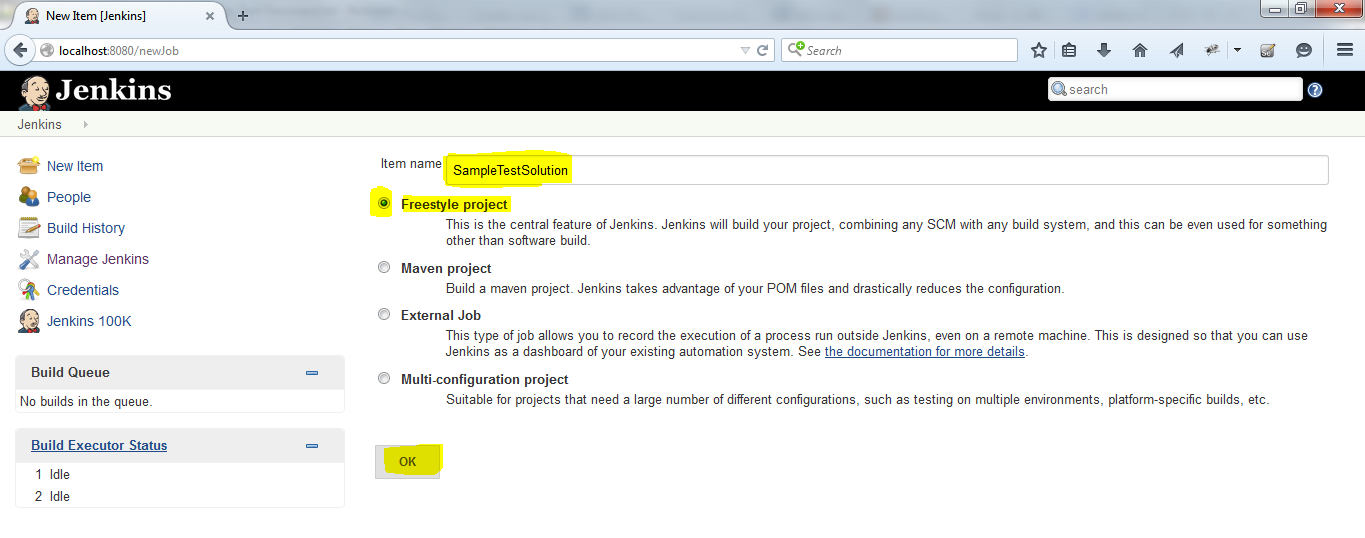The image size is (1365, 538).
Task: Click the globe site identity icon
Action: pos(47,50)
